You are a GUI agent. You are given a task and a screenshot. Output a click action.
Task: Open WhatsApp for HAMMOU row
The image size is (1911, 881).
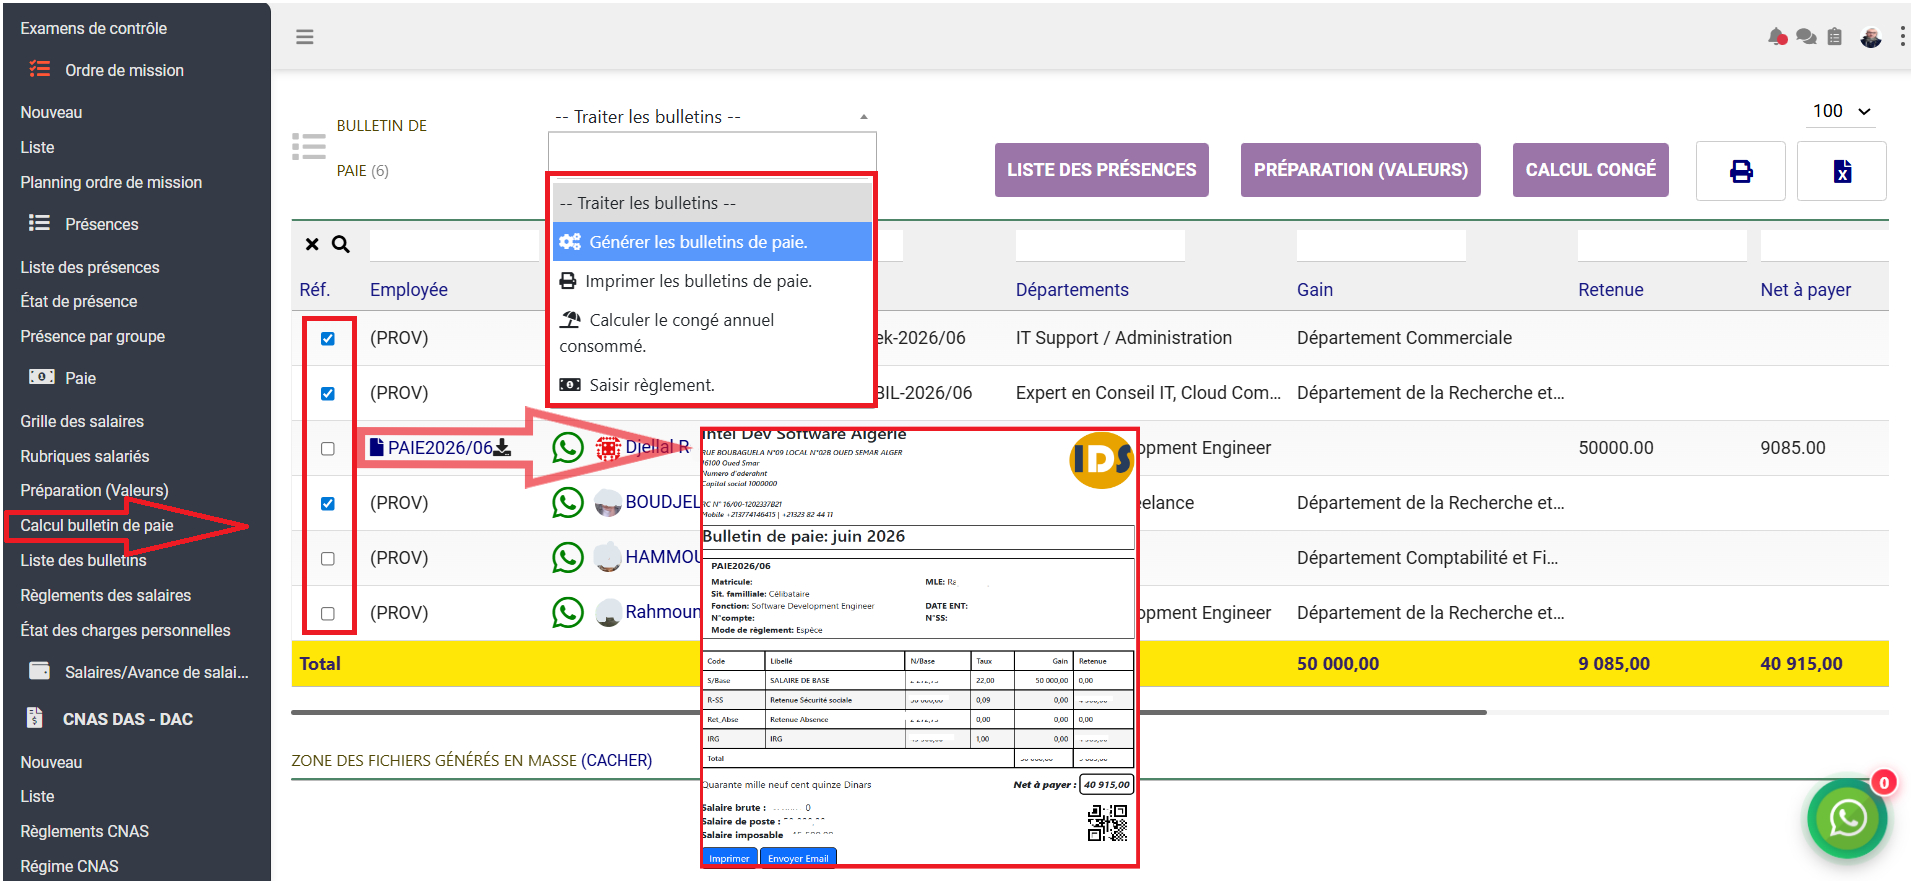click(x=568, y=557)
